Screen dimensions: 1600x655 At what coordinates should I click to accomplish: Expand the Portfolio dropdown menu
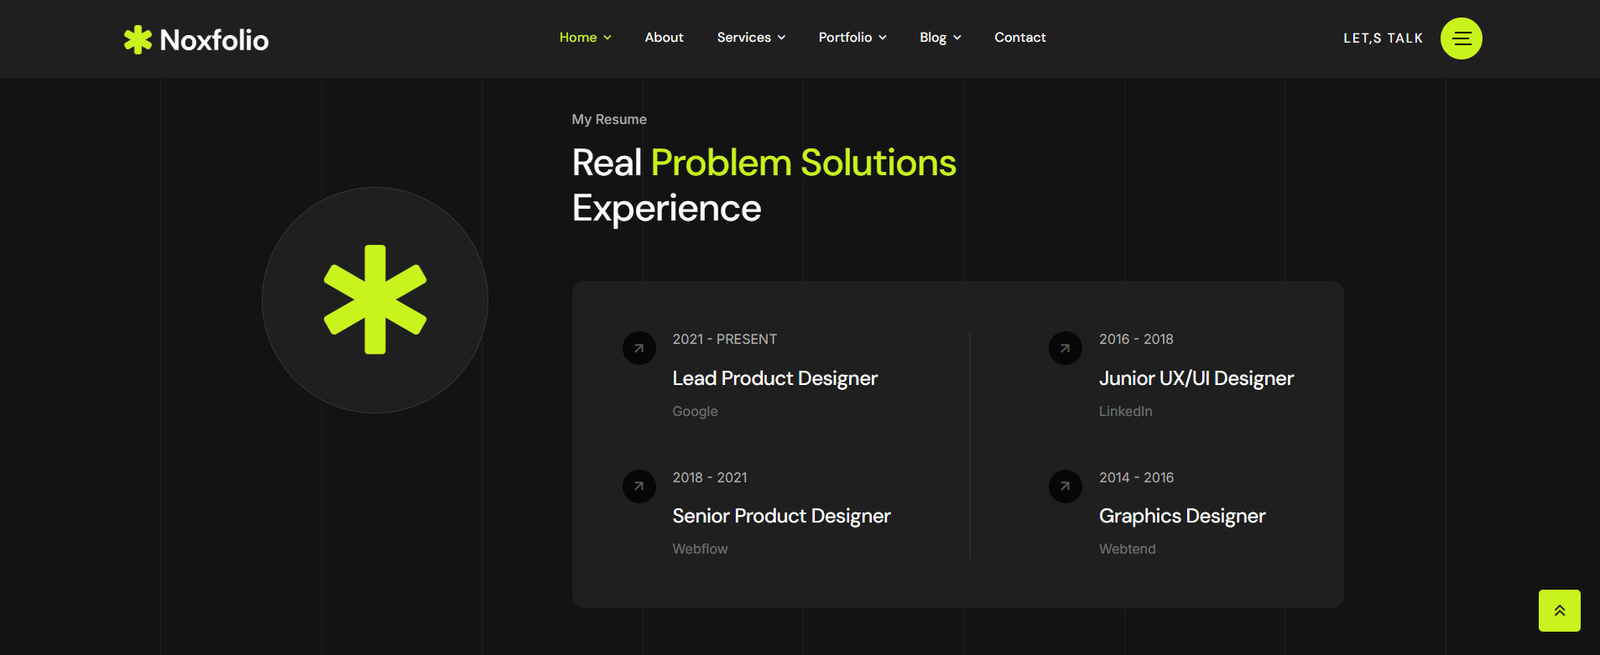852,37
